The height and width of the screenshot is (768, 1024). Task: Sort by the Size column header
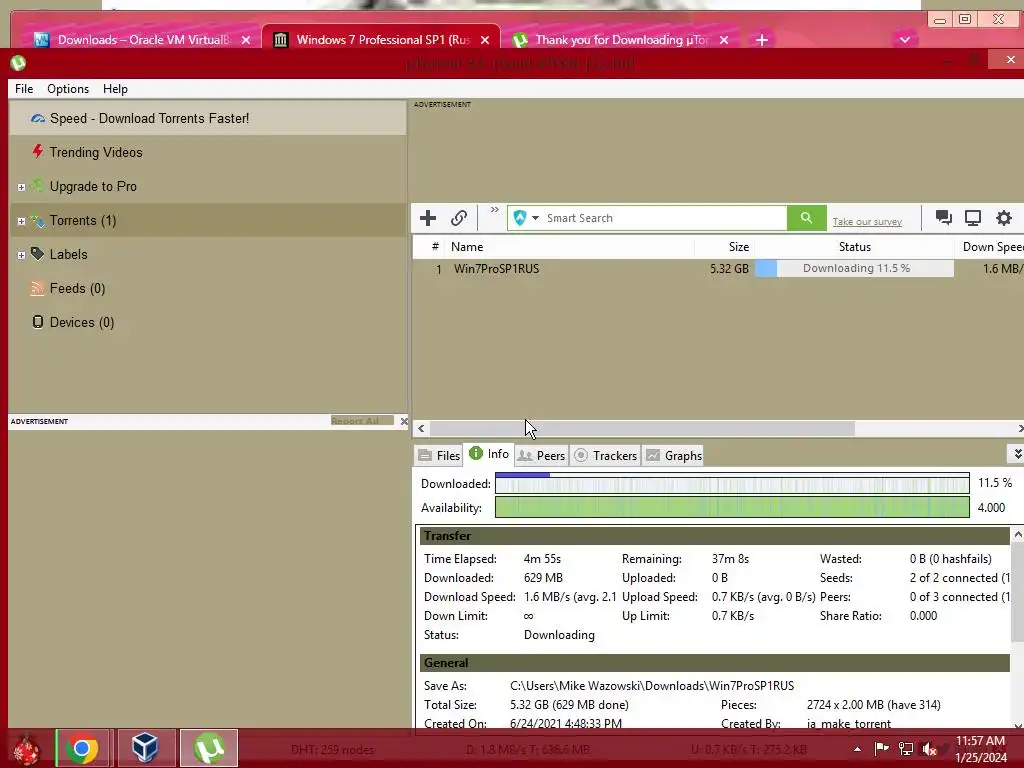(x=724, y=247)
